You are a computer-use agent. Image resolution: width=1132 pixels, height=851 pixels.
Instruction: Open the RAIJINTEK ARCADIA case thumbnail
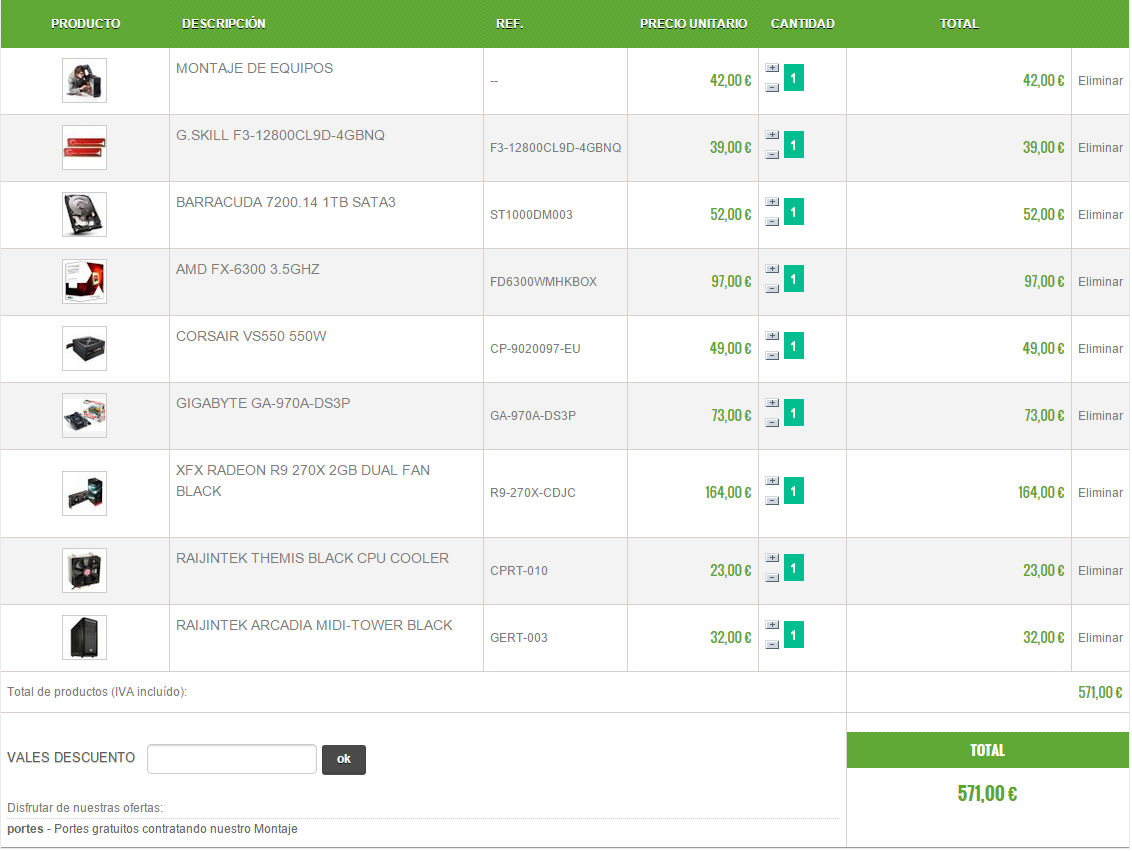pyautogui.click(x=84, y=638)
